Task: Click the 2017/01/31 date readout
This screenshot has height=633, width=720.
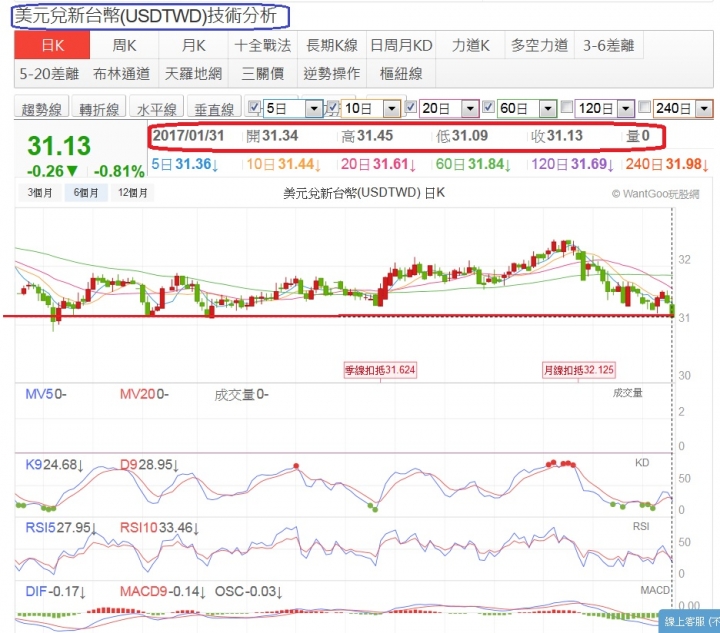Action: point(188,136)
